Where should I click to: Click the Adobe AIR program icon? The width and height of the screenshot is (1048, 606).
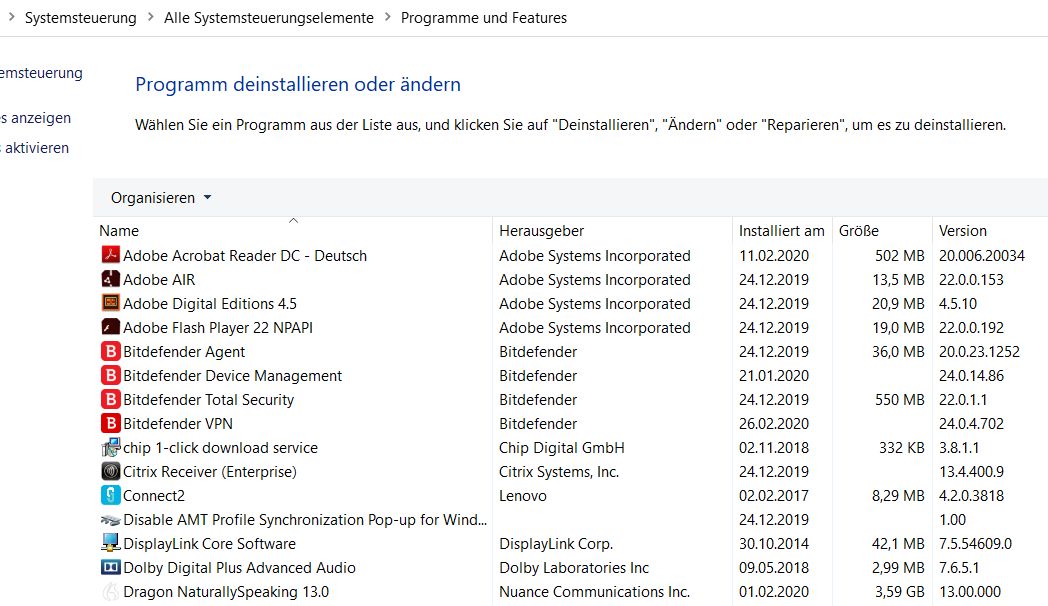click(110, 279)
